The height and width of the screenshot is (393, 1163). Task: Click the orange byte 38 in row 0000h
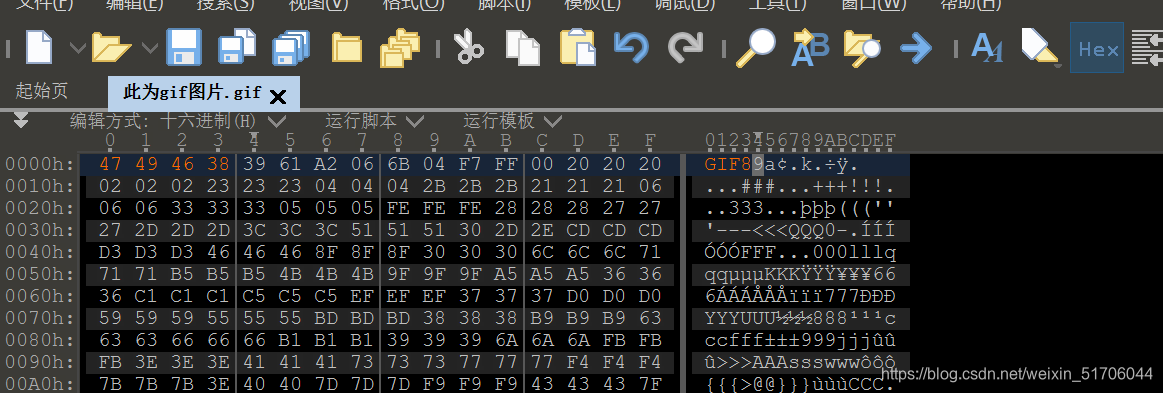point(218,164)
